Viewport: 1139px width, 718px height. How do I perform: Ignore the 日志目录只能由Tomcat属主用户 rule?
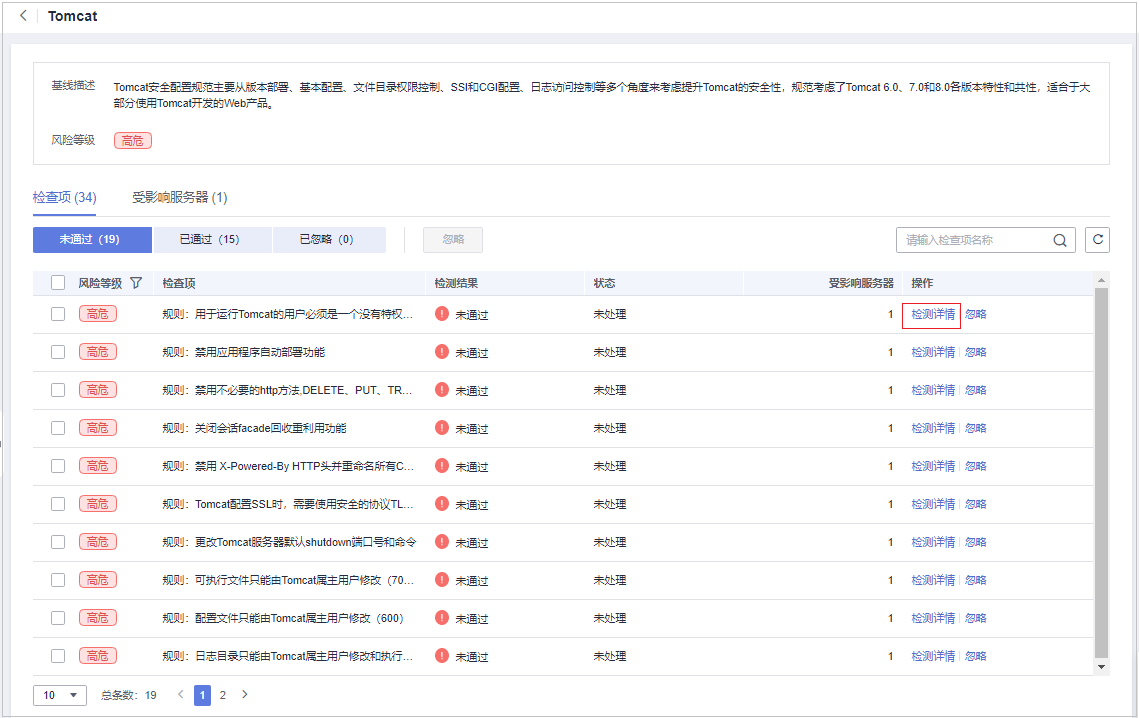click(x=976, y=656)
